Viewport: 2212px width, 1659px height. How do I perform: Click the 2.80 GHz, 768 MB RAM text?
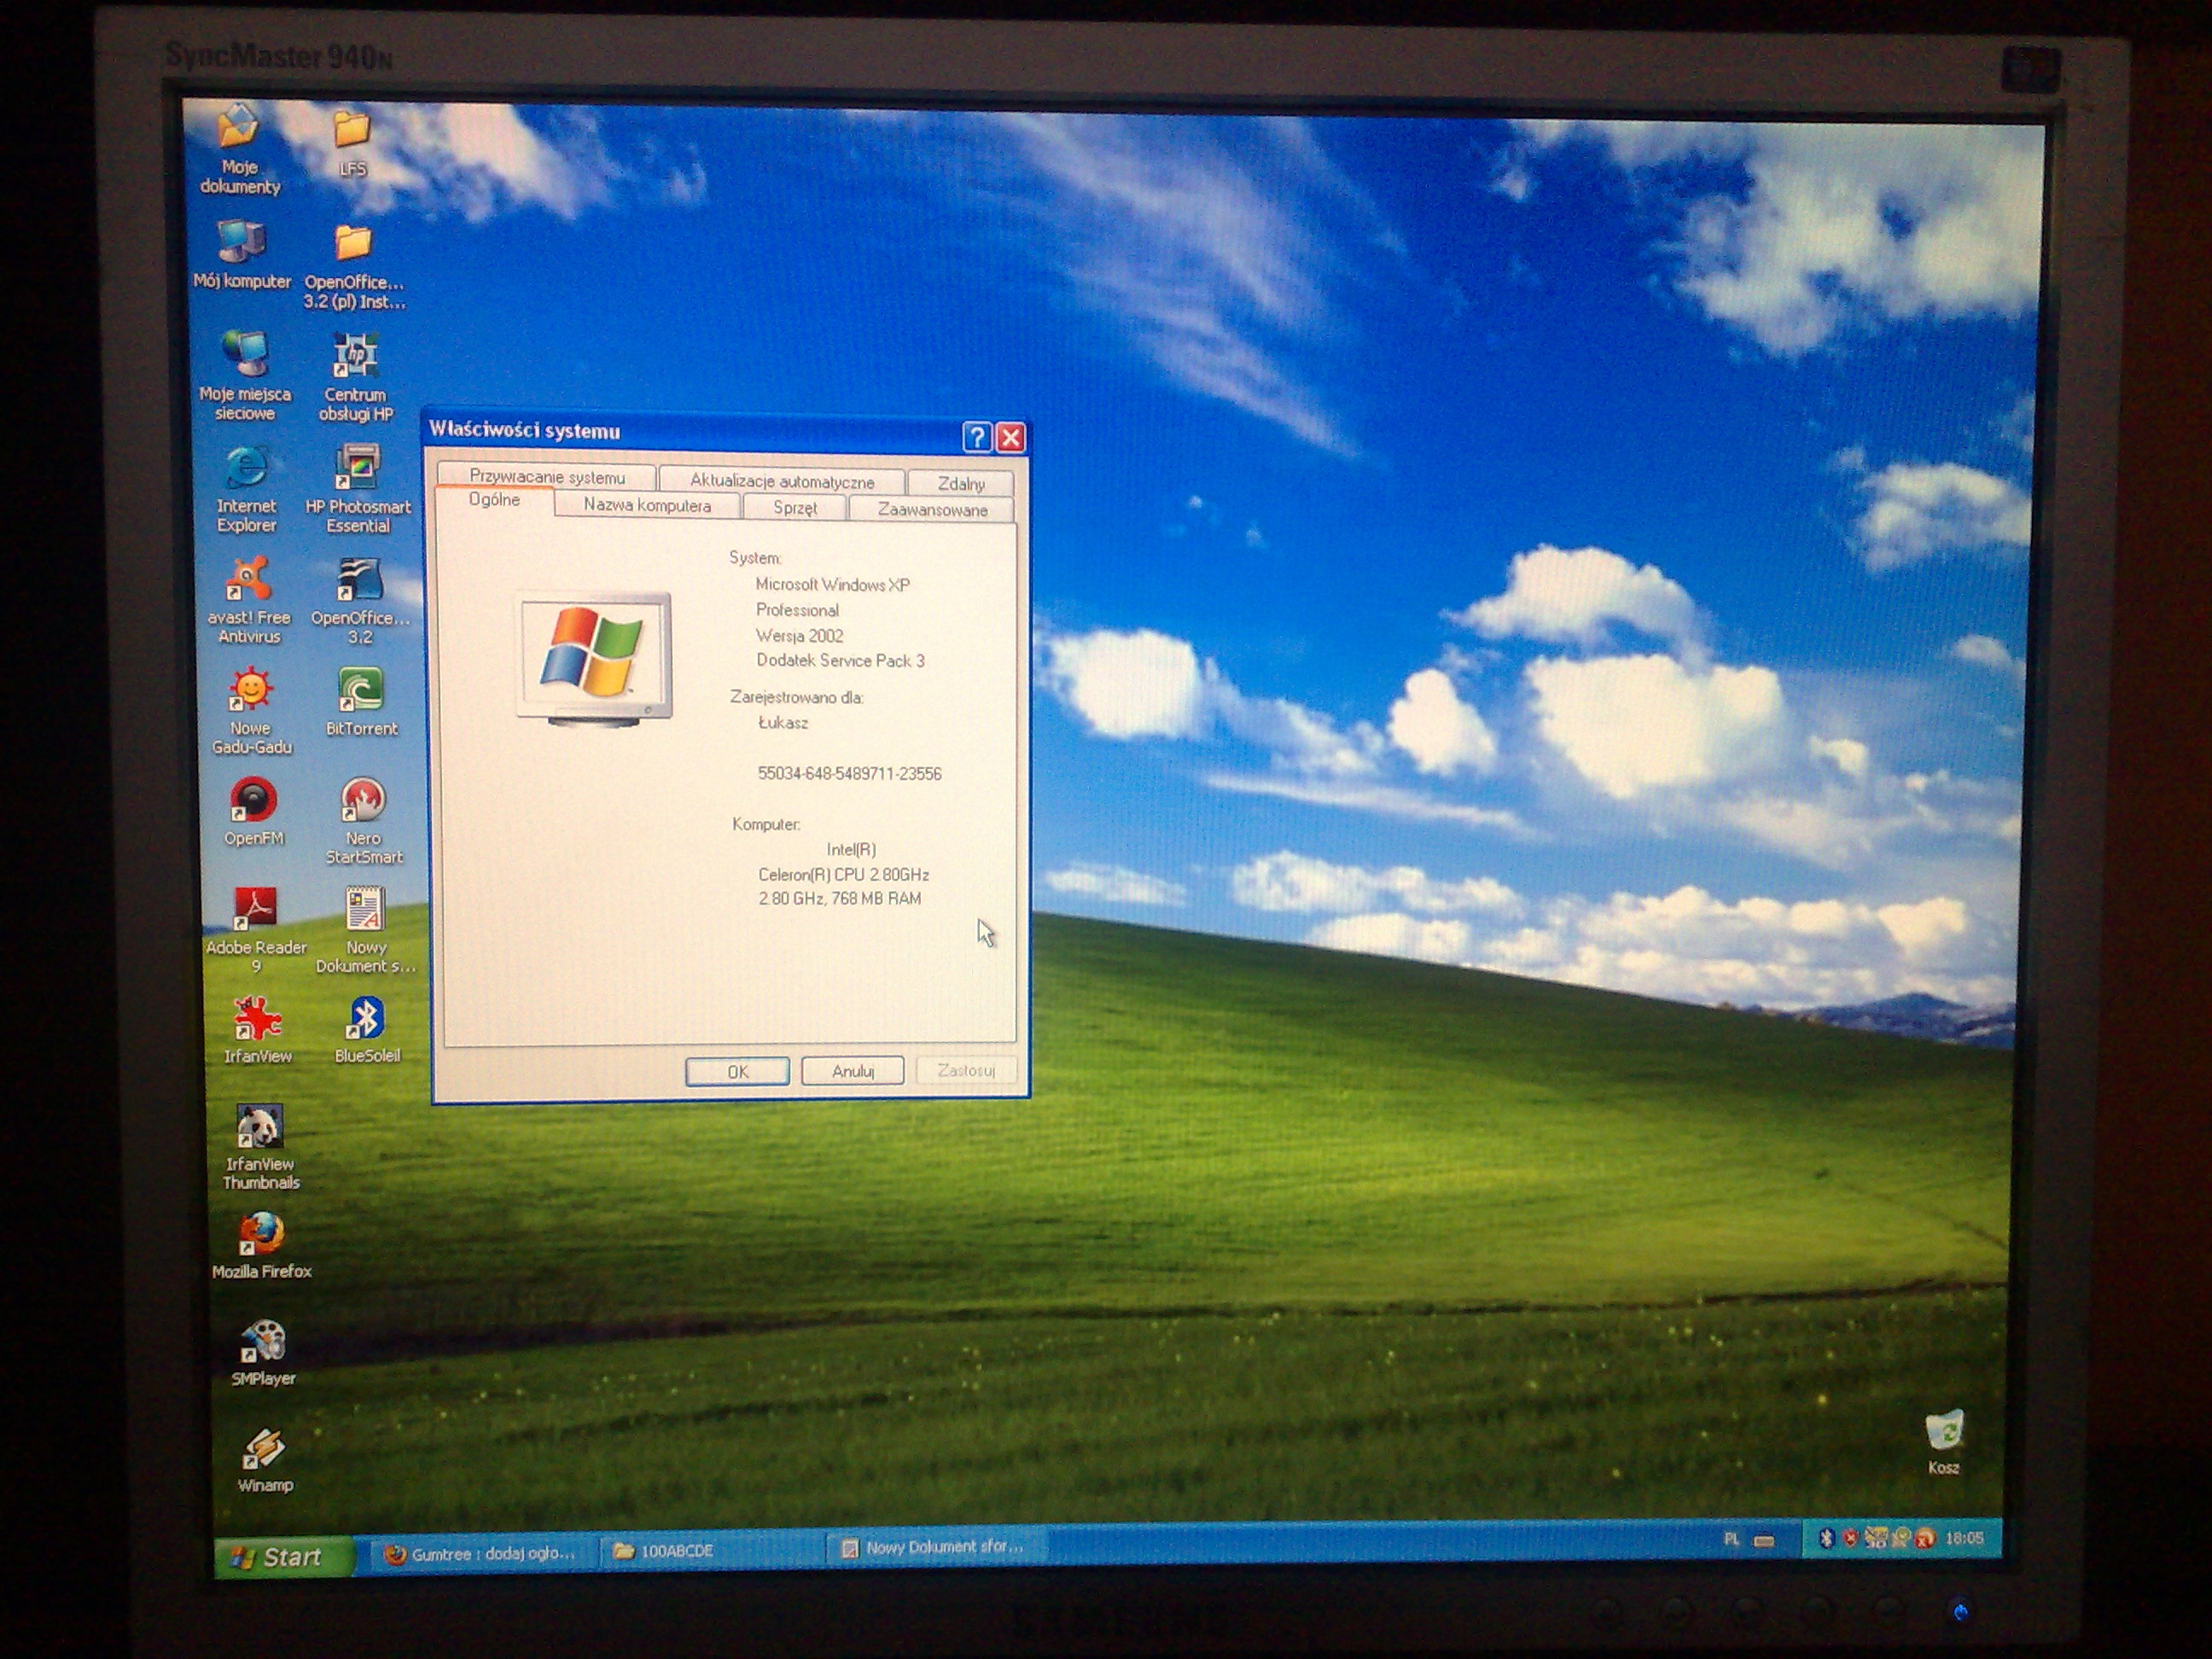[839, 899]
